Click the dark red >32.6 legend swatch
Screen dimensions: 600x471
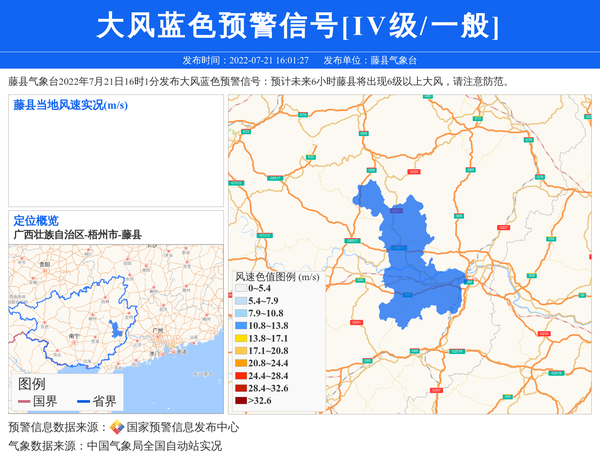(x=241, y=401)
